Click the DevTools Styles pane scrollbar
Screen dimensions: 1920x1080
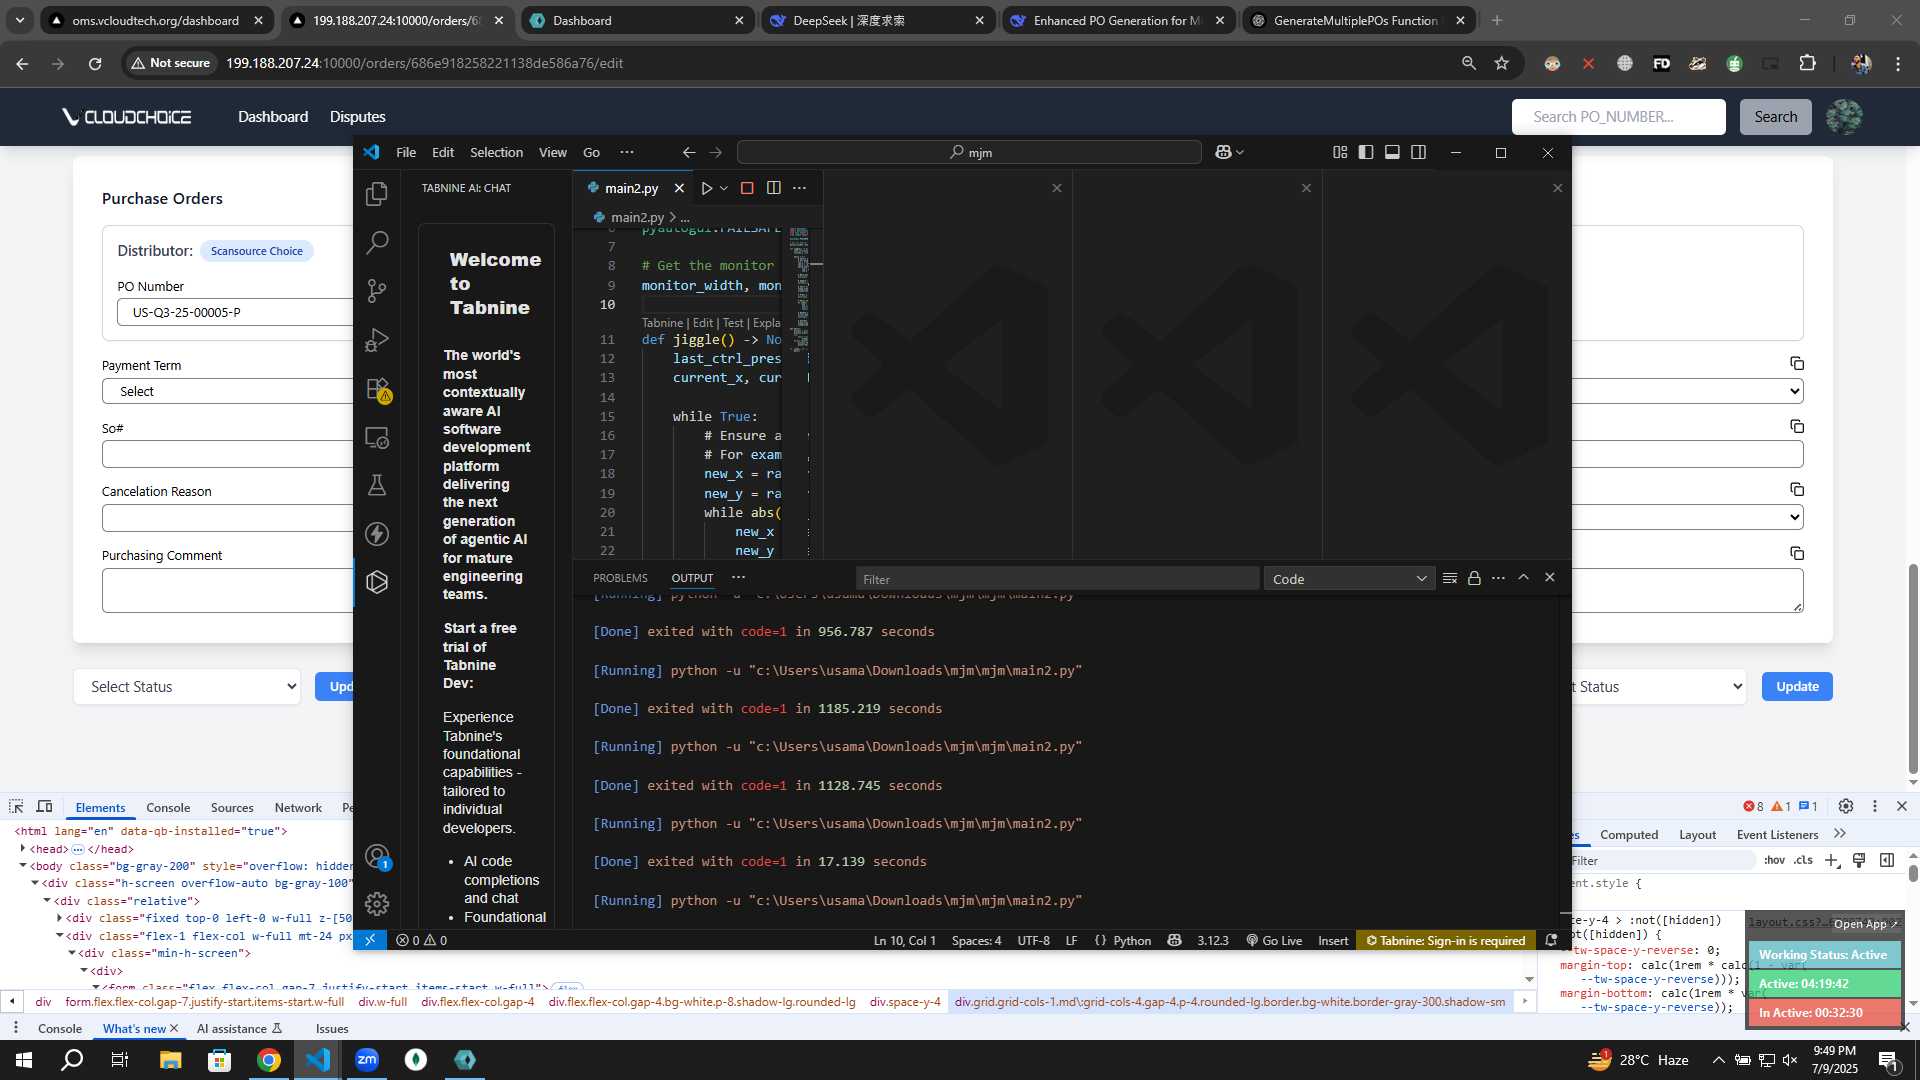coord(1913,872)
